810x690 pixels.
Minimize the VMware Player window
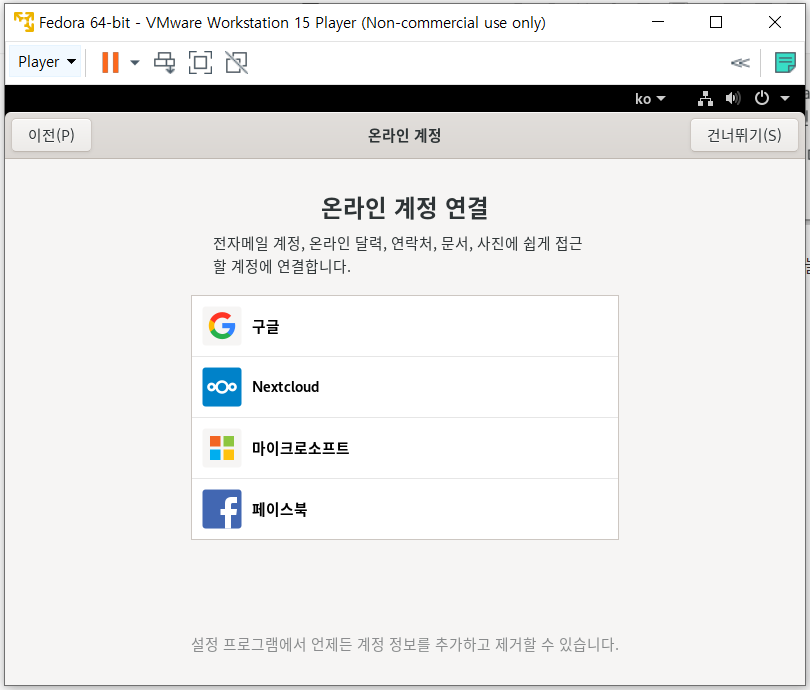(x=658, y=22)
